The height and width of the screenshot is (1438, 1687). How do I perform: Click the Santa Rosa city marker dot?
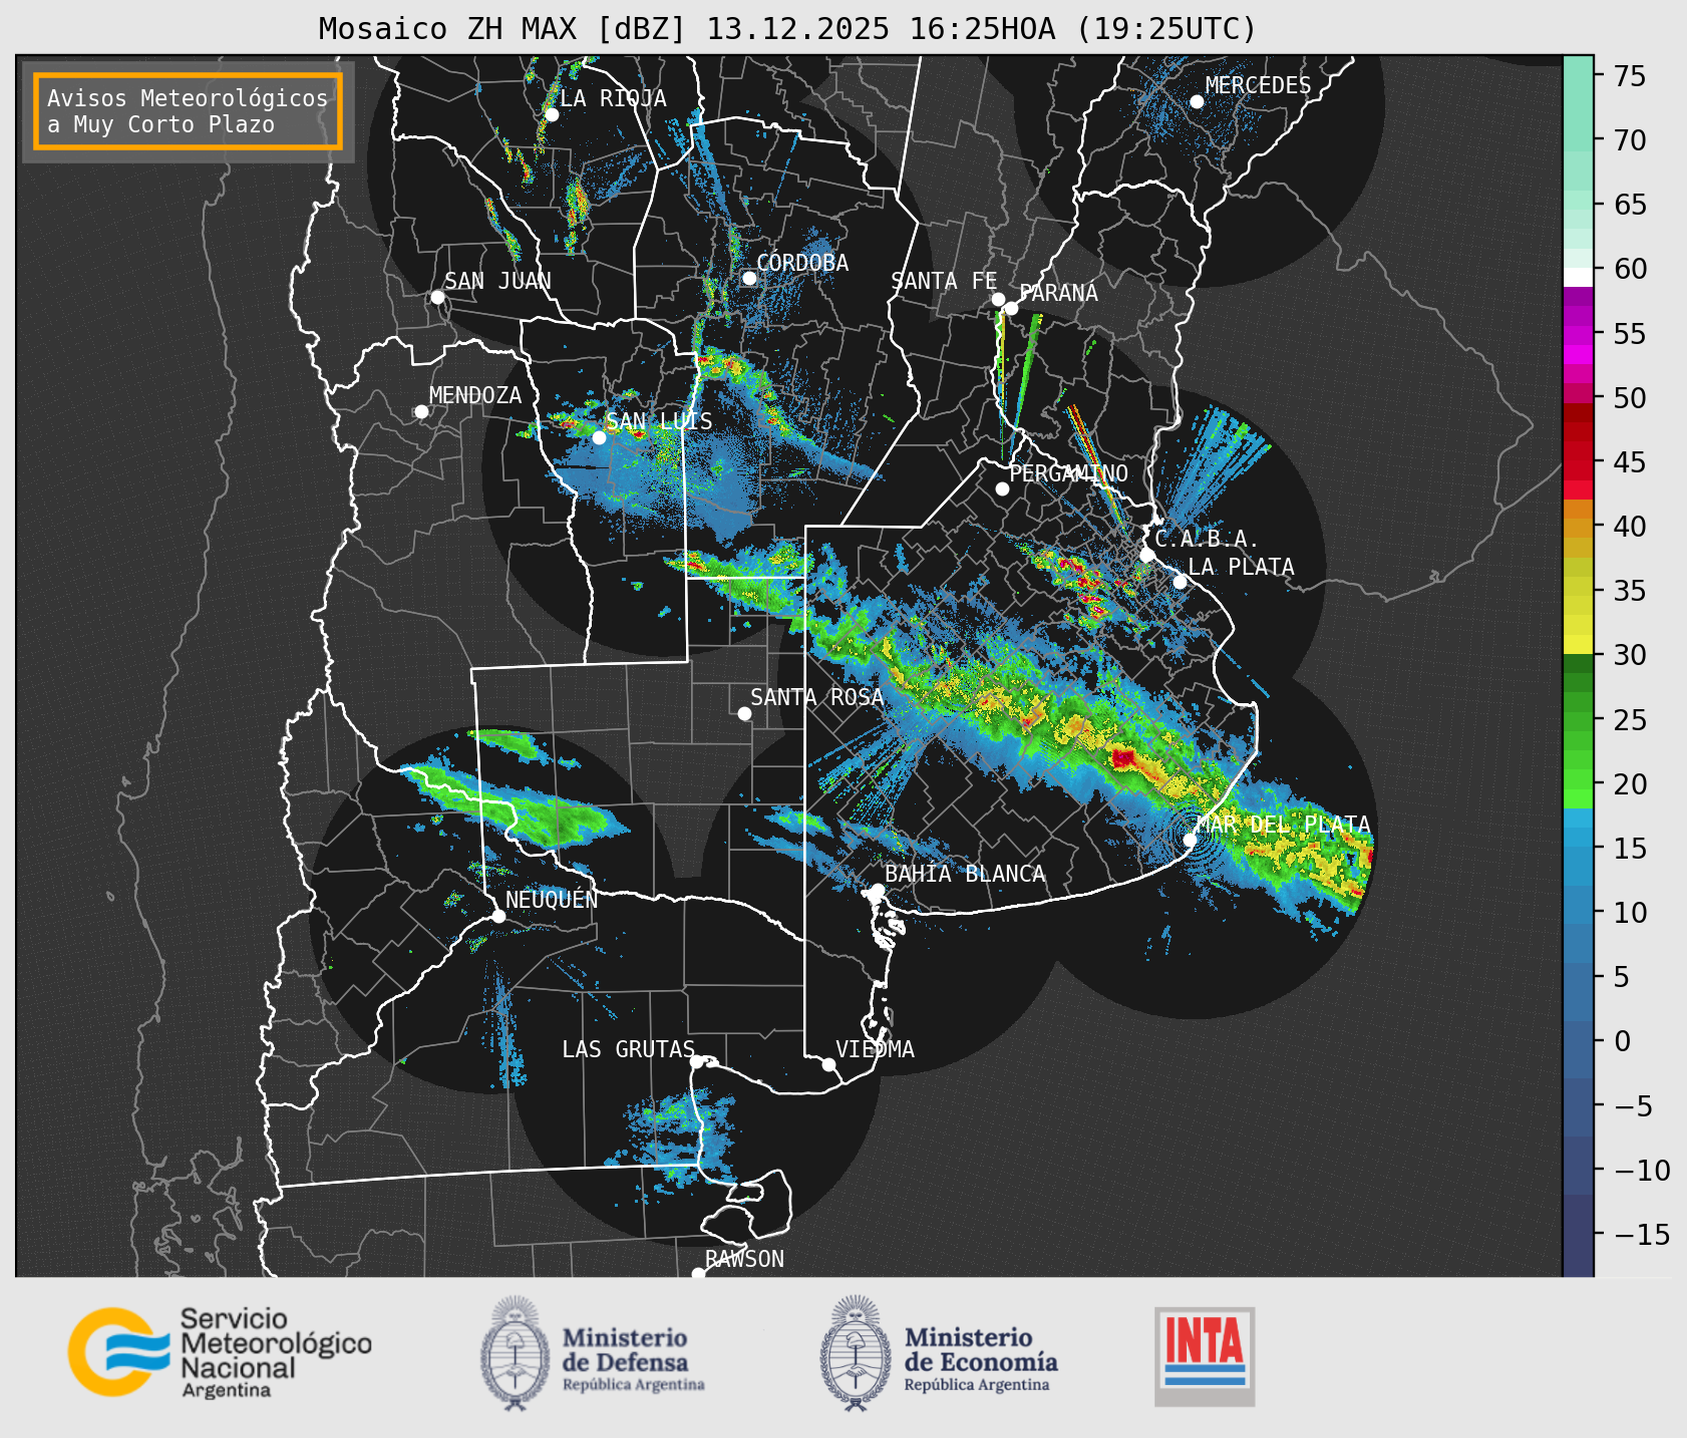pos(744,713)
